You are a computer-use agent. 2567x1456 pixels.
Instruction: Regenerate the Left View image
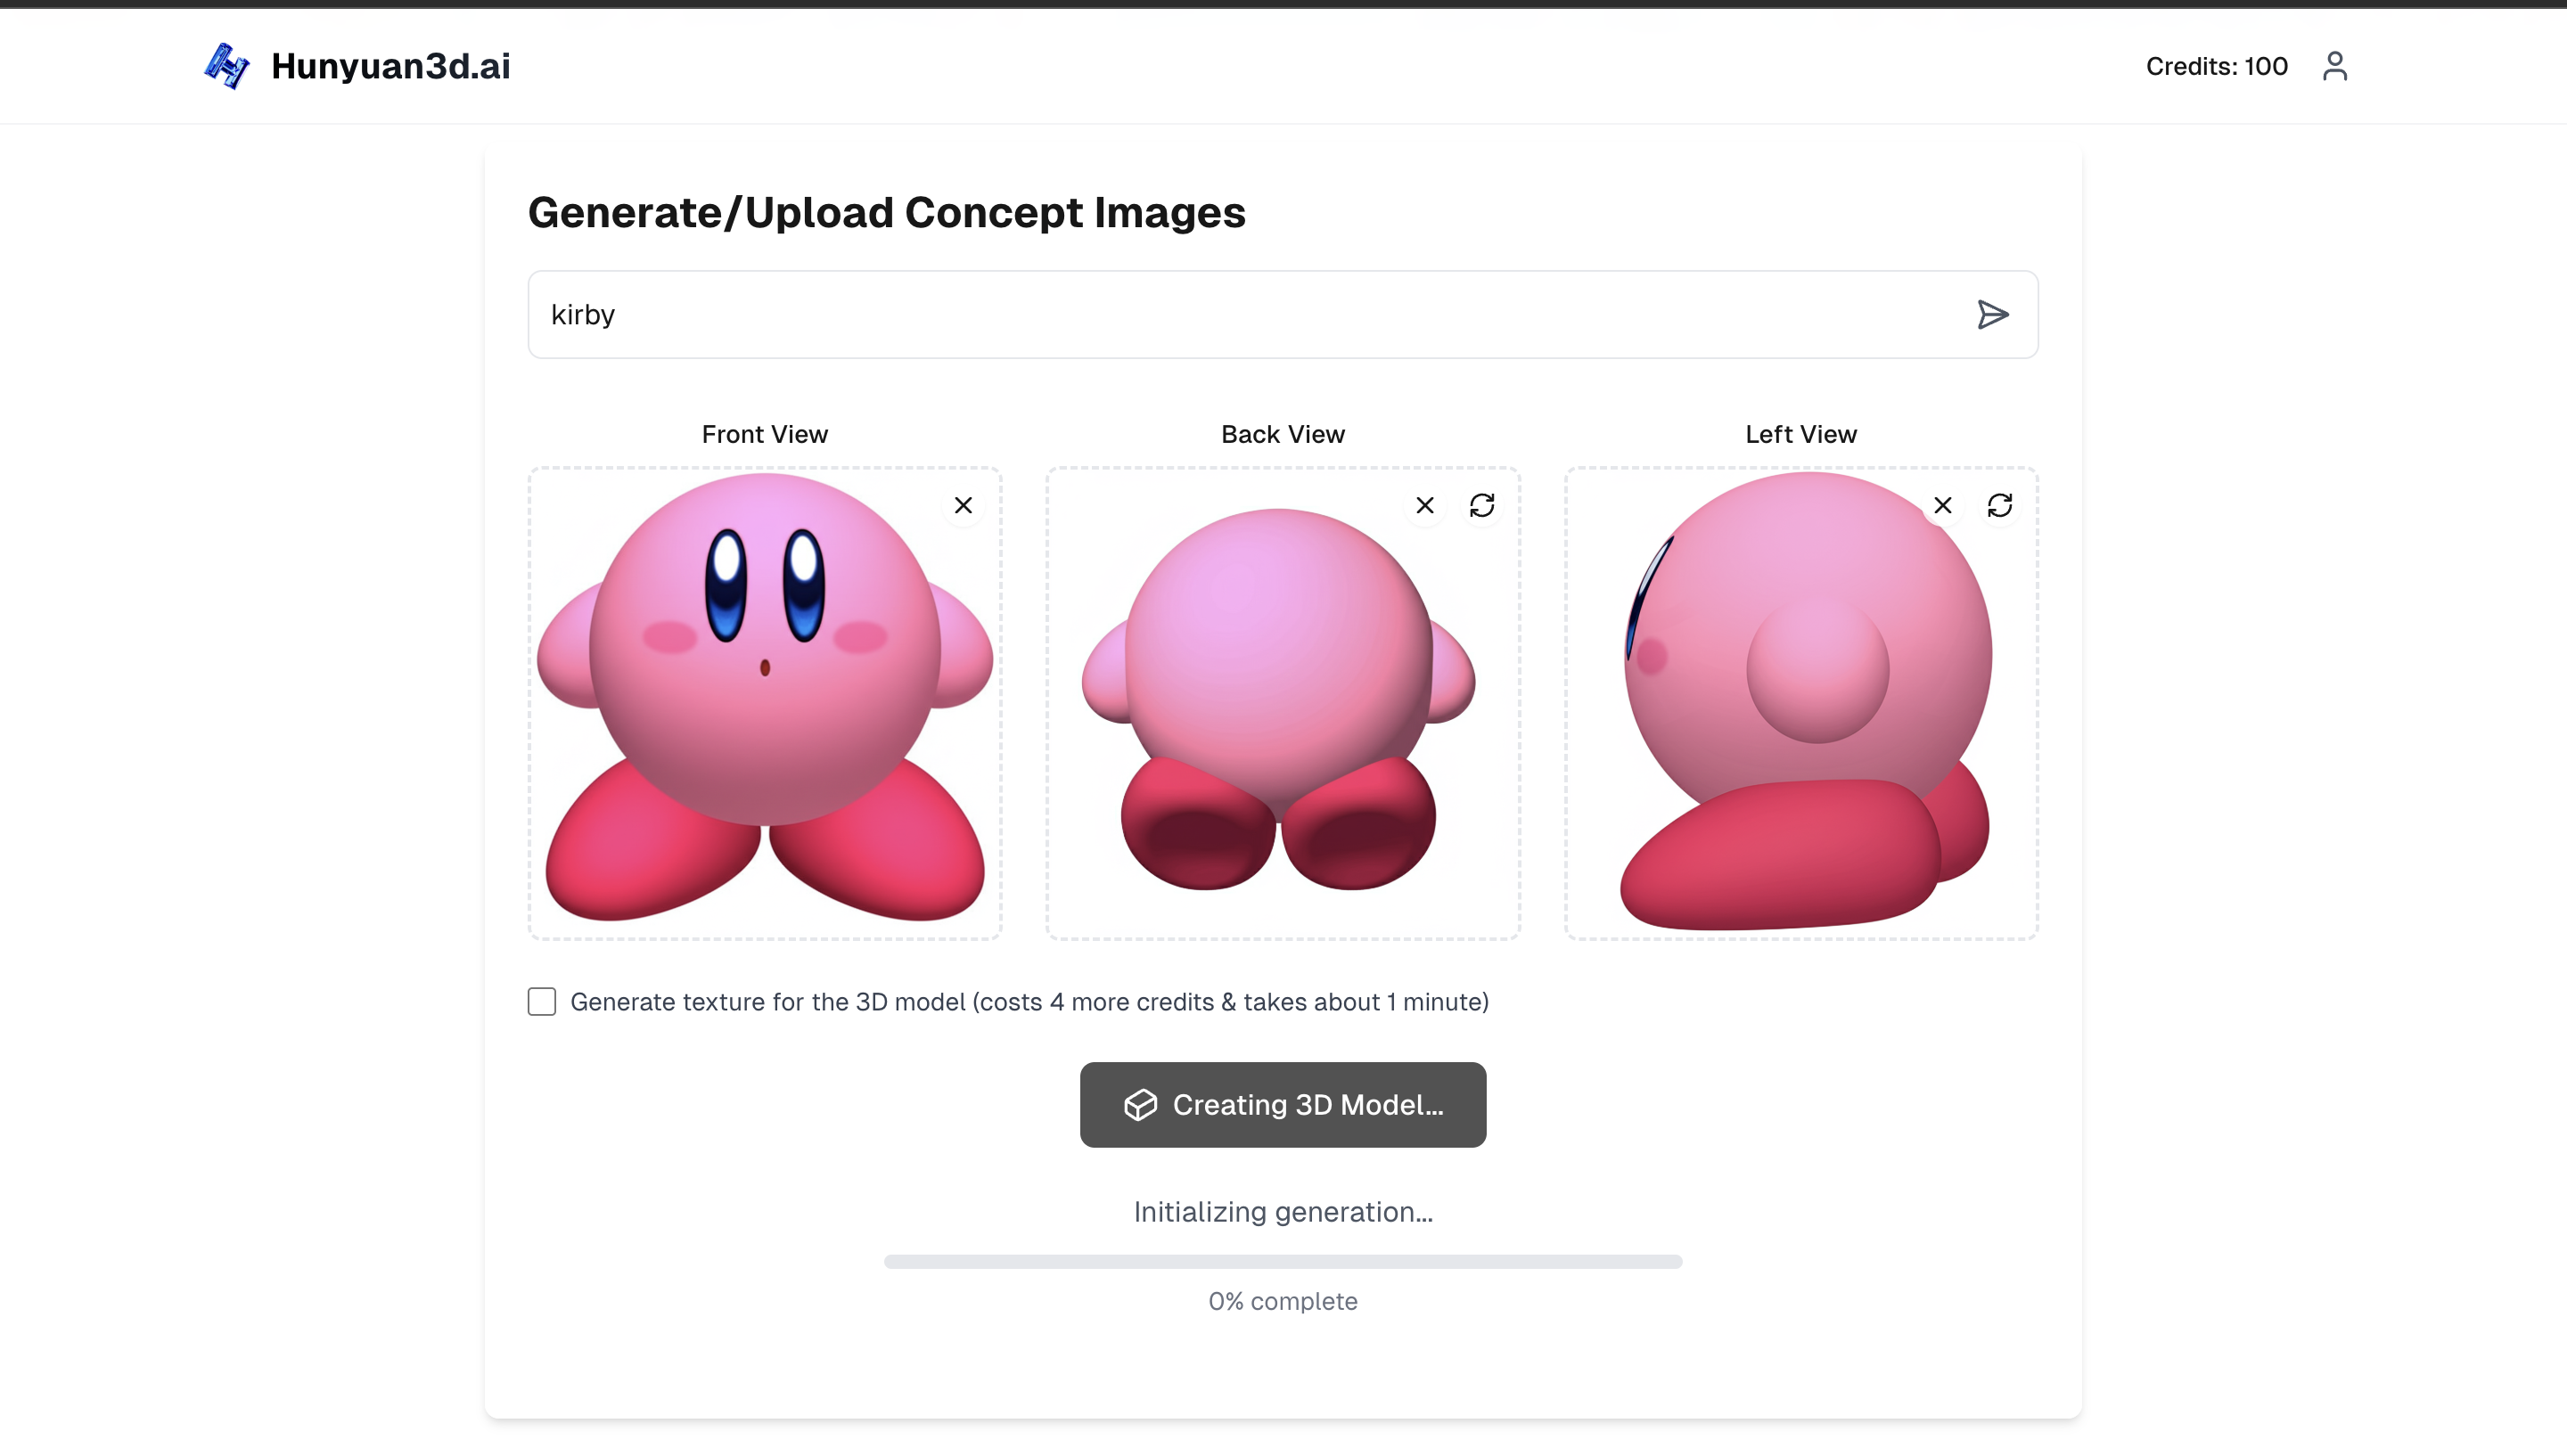[1999, 505]
